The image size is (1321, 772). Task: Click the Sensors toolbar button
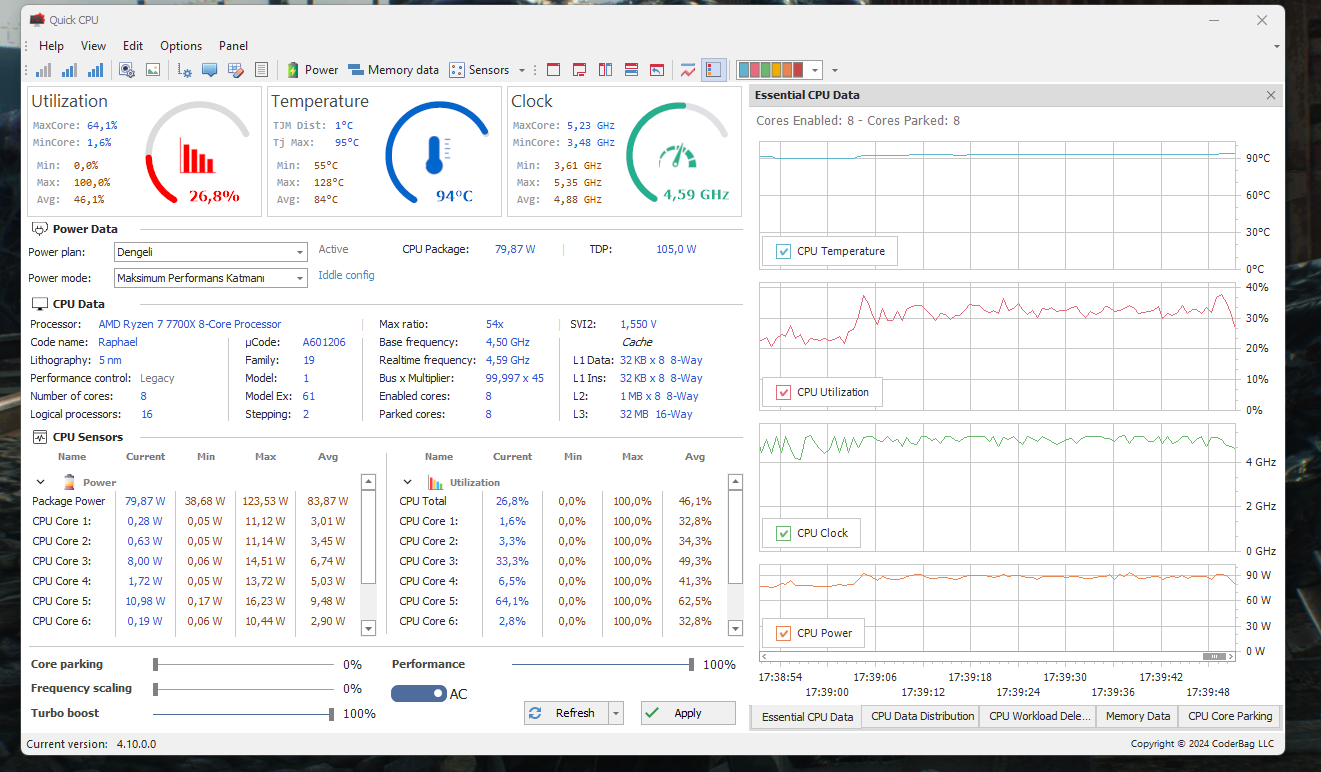pyautogui.click(x=480, y=70)
